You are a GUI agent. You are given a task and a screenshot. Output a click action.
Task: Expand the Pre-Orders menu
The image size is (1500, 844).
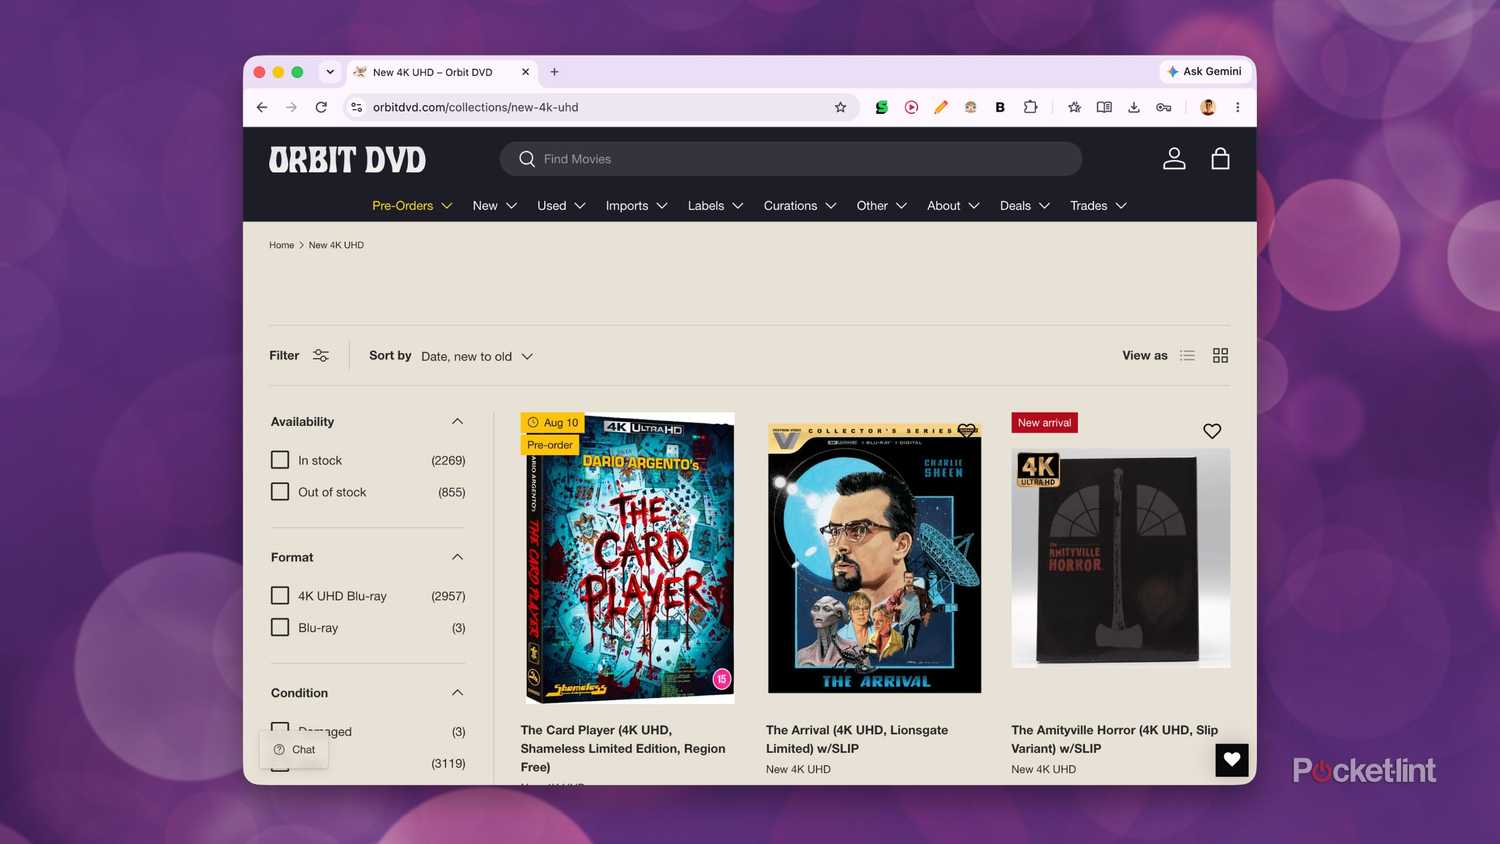412,206
